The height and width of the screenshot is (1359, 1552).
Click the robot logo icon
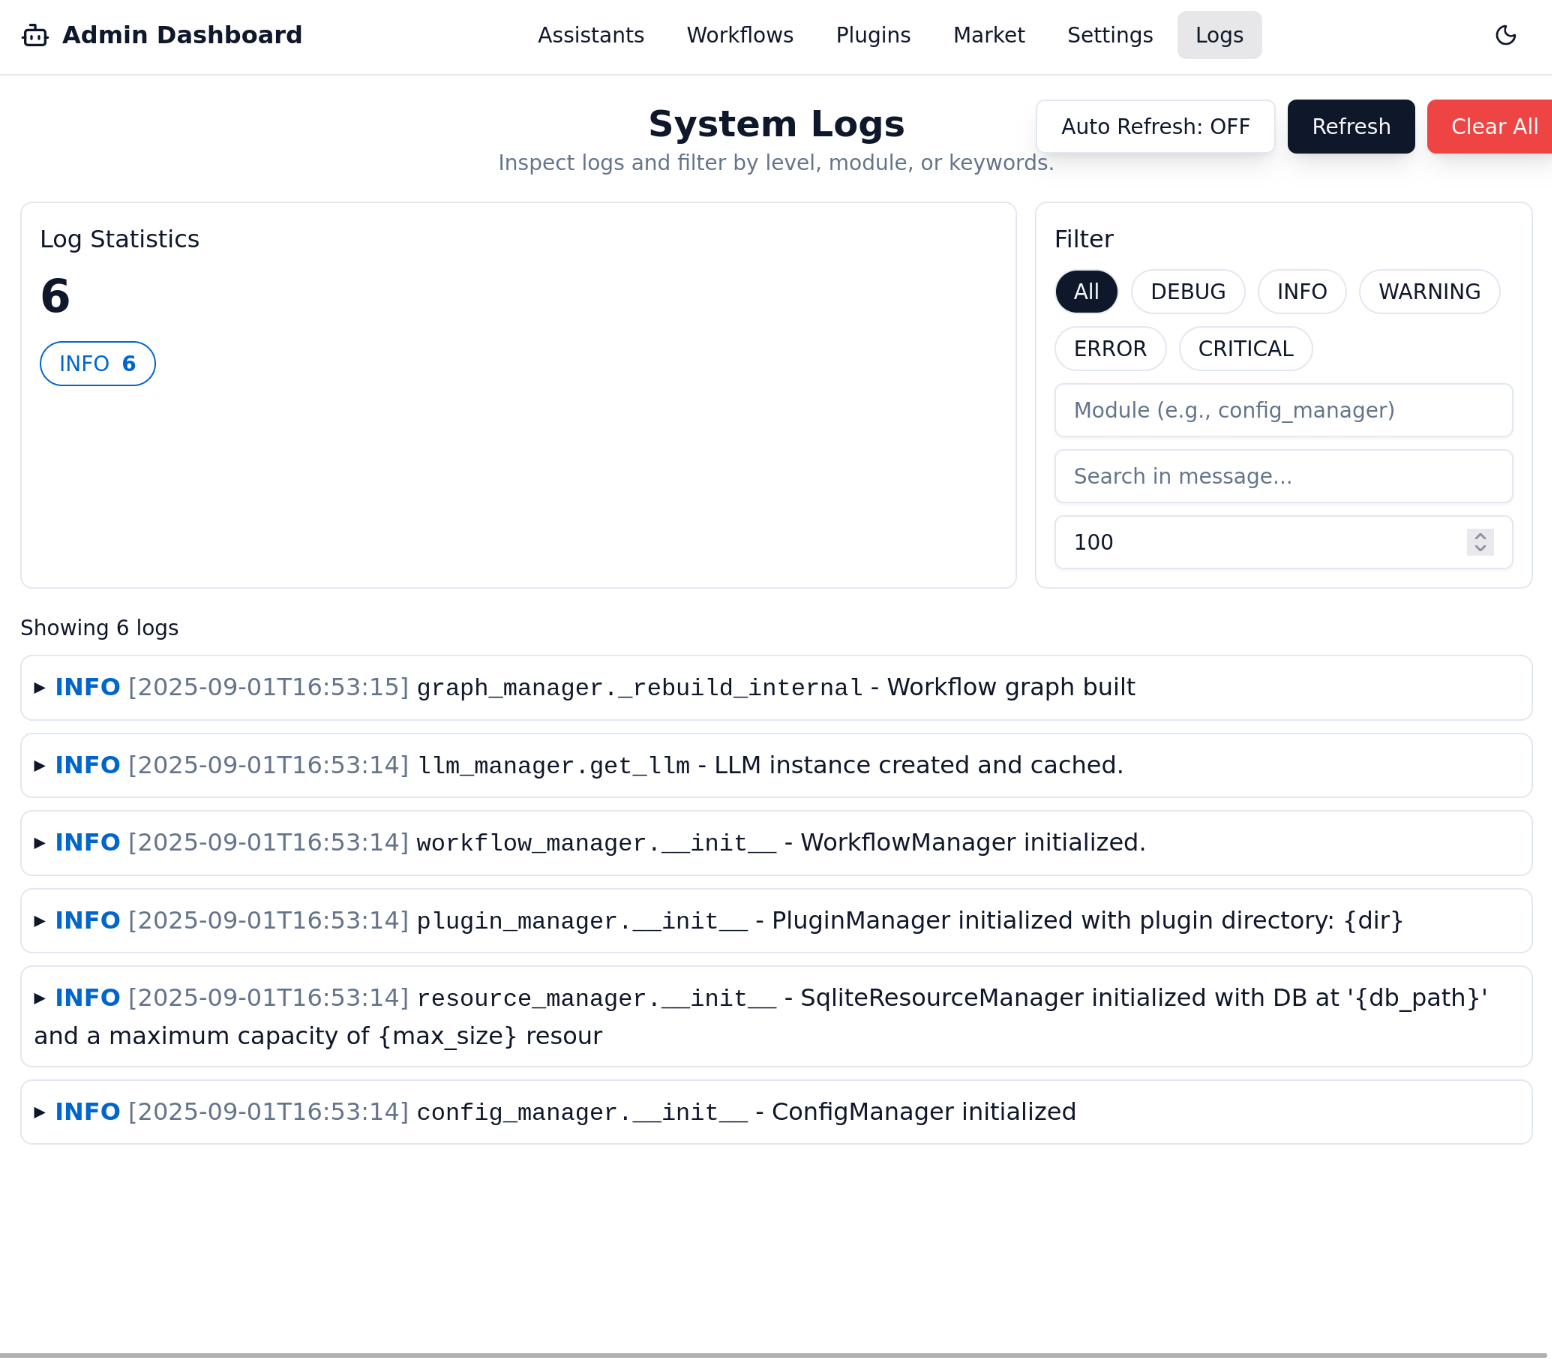(x=35, y=36)
